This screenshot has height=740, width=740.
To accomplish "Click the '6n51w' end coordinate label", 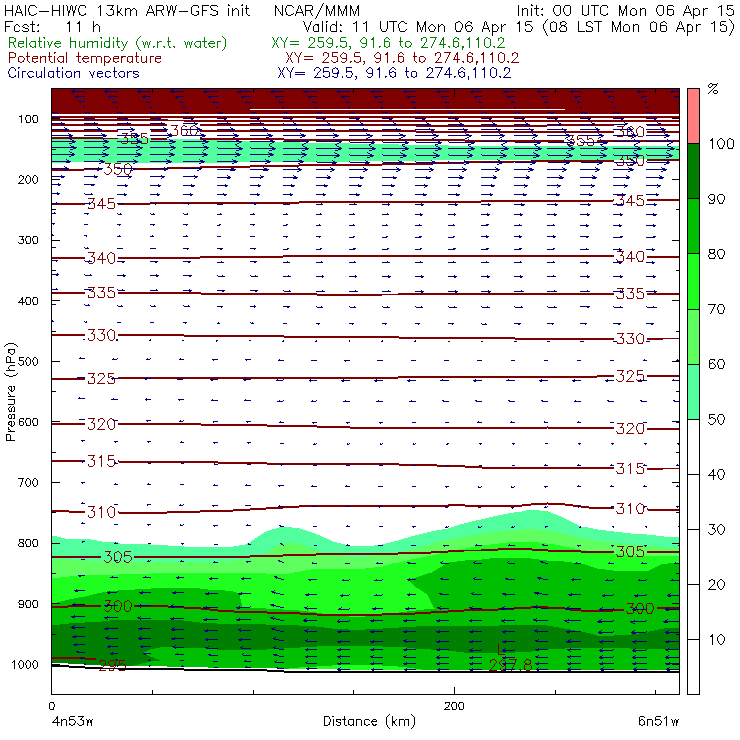I will (658, 722).
